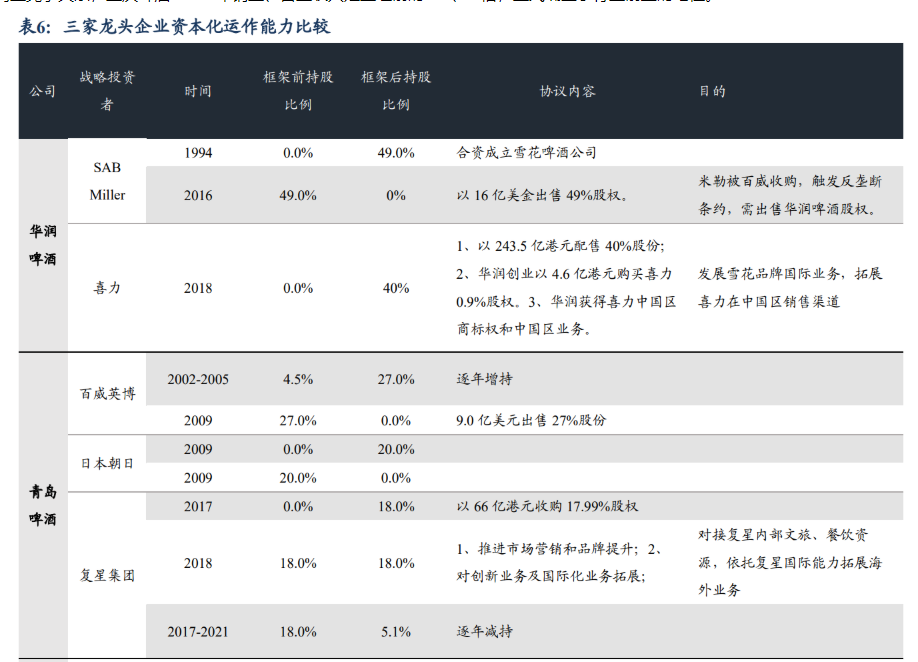Viewport: 918px width, 662px height.
Task: Select the 青岛啤酒 company cell
Action: (43, 505)
